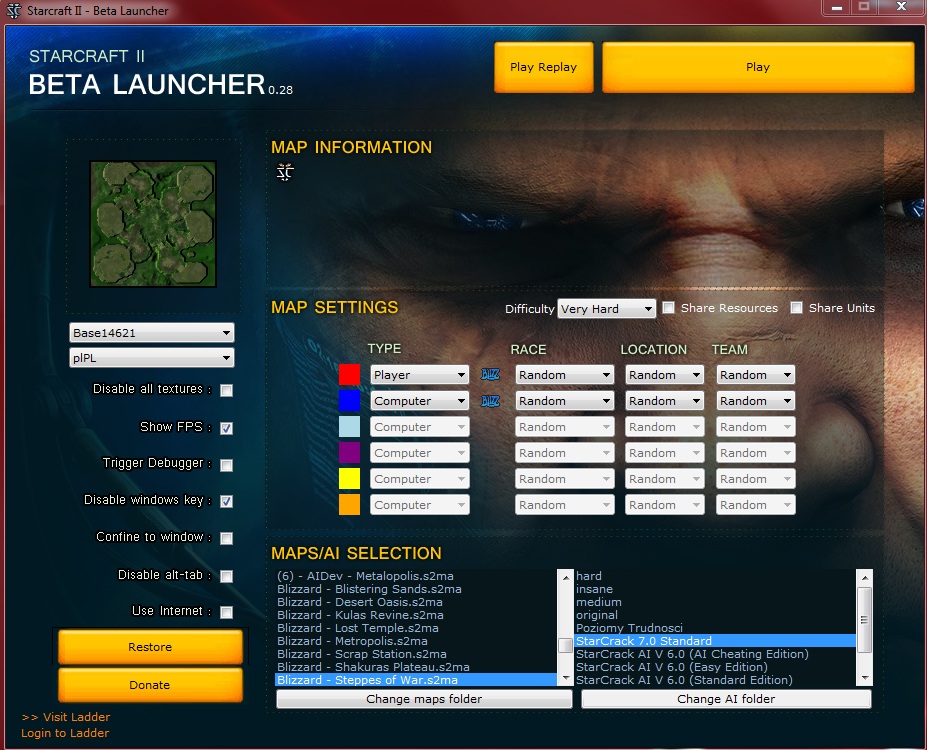This screenshot has height=750, width=927.
Task: Open the Very Hard difficulty dropdown
Action: (x=607, y=309)
